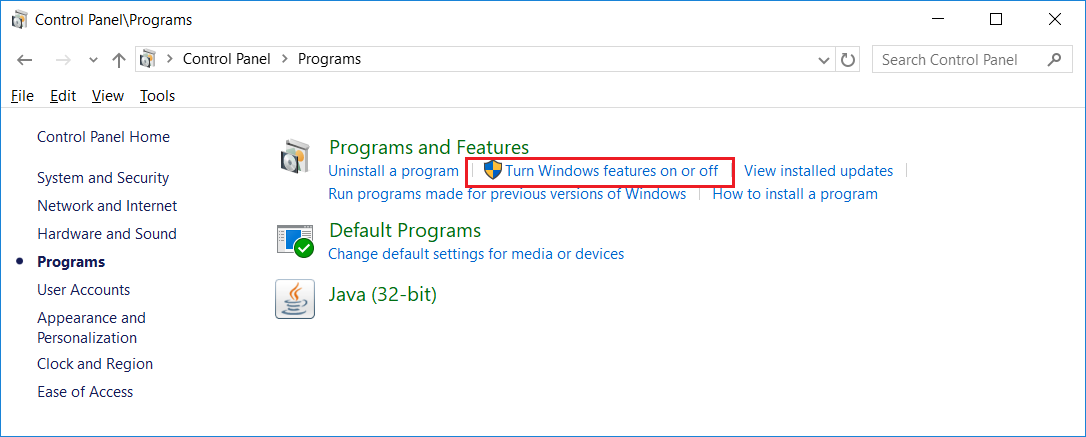Go forward using the right arrow
Image resolution: width=1086 pixels, height=437 pixels.
tap(63, 60)
